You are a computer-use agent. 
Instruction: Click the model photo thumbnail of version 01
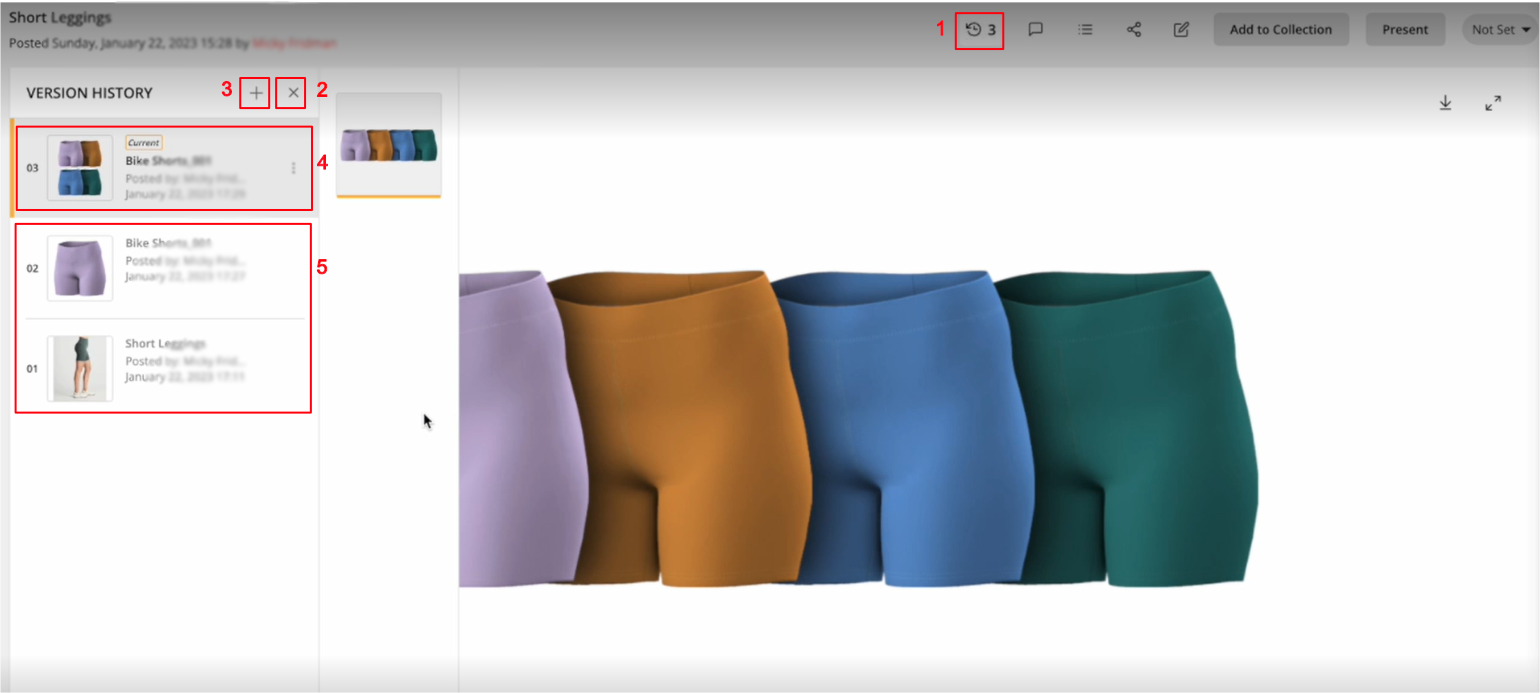80,368
